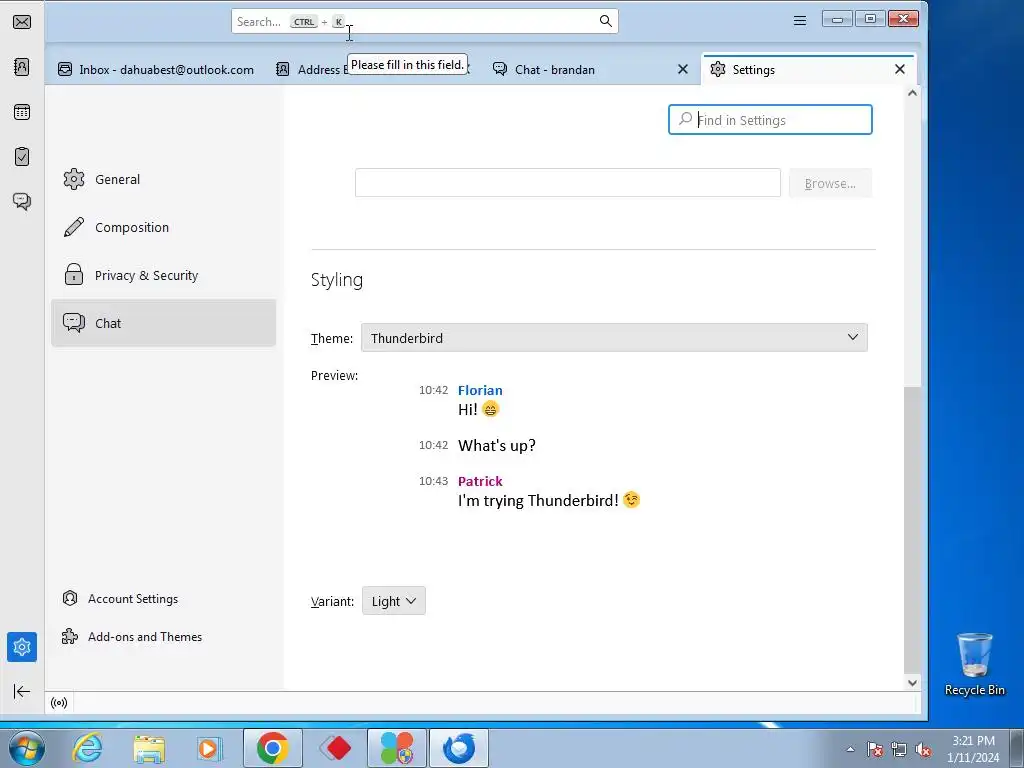Click the global Search field
1024x768 pixels.
point(424,22)
